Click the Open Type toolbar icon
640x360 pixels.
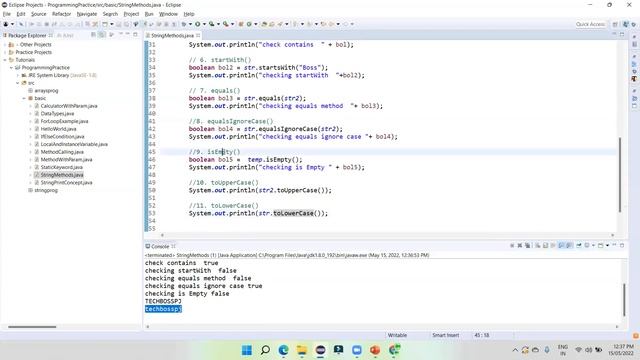(264, 24)
